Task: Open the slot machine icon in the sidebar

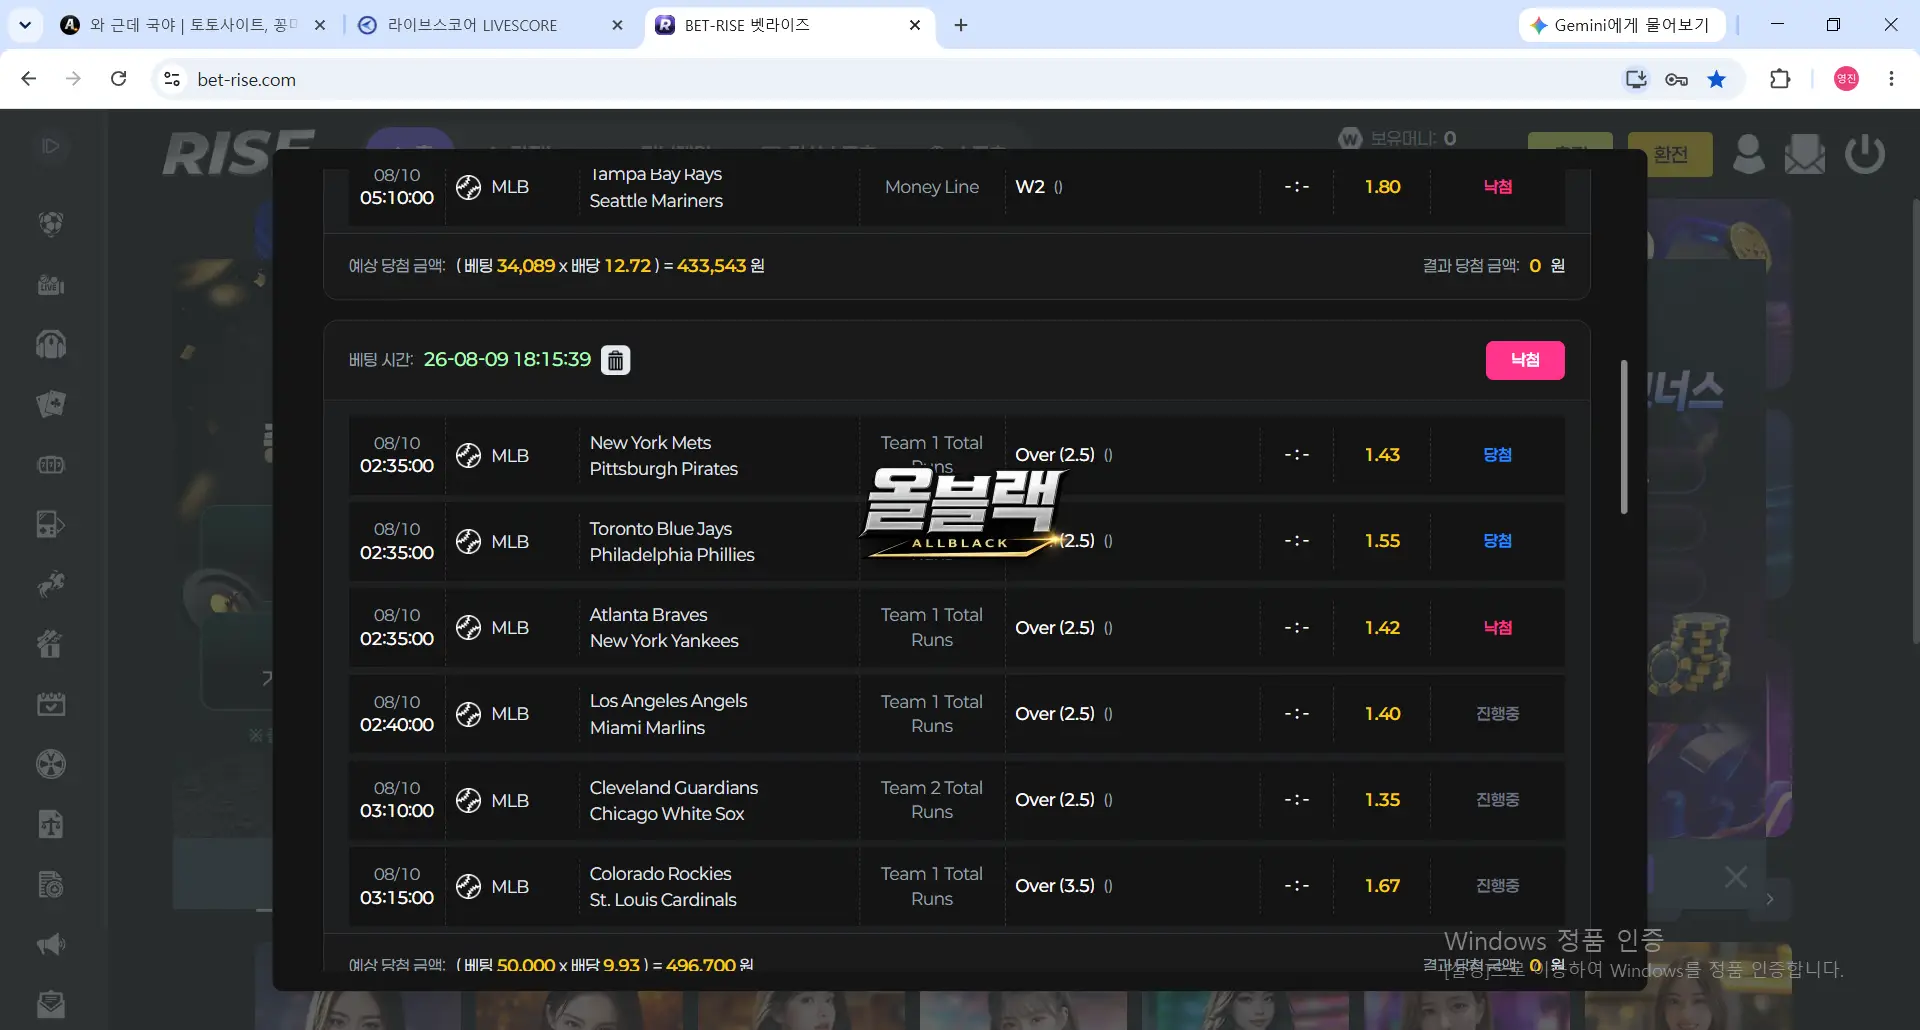Action: click(x=51, y=465)
